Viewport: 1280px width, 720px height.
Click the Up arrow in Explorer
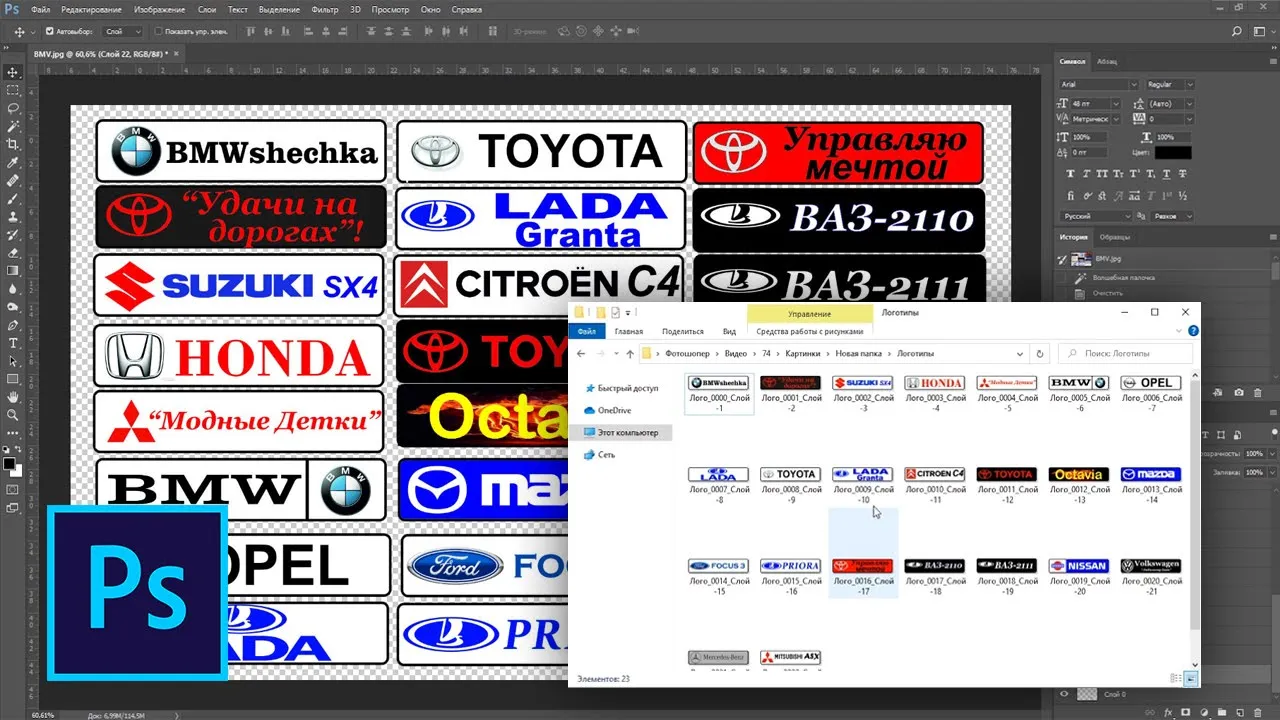tap(629, 353)
